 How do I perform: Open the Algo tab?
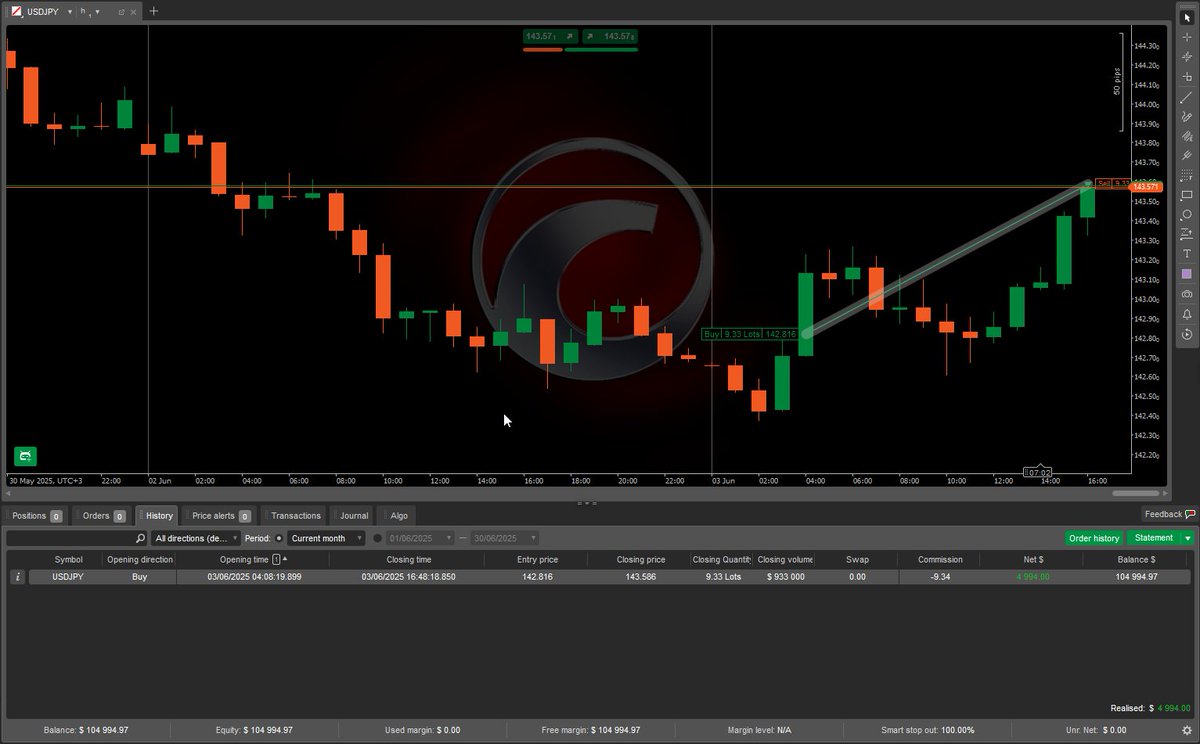pos(398,516)
